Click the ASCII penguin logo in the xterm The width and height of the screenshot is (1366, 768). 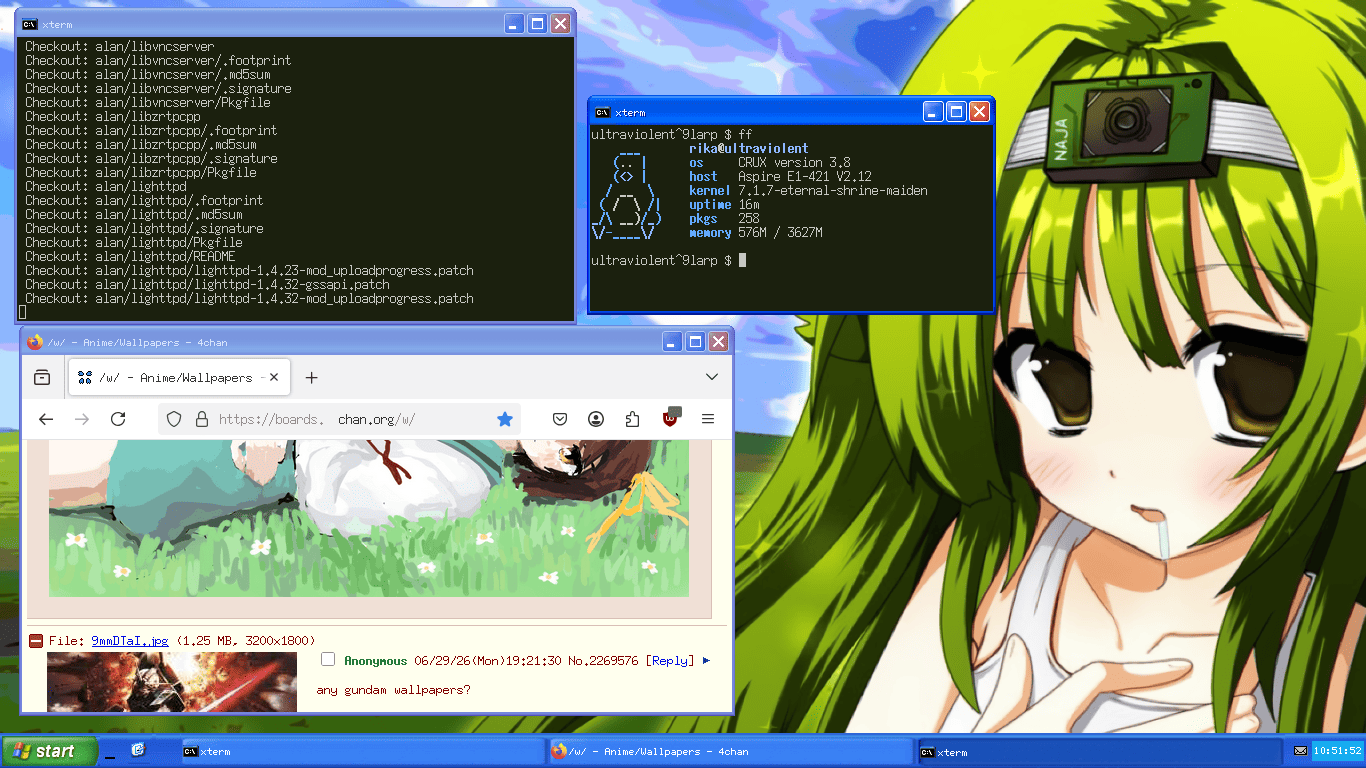tap(626, 197)
